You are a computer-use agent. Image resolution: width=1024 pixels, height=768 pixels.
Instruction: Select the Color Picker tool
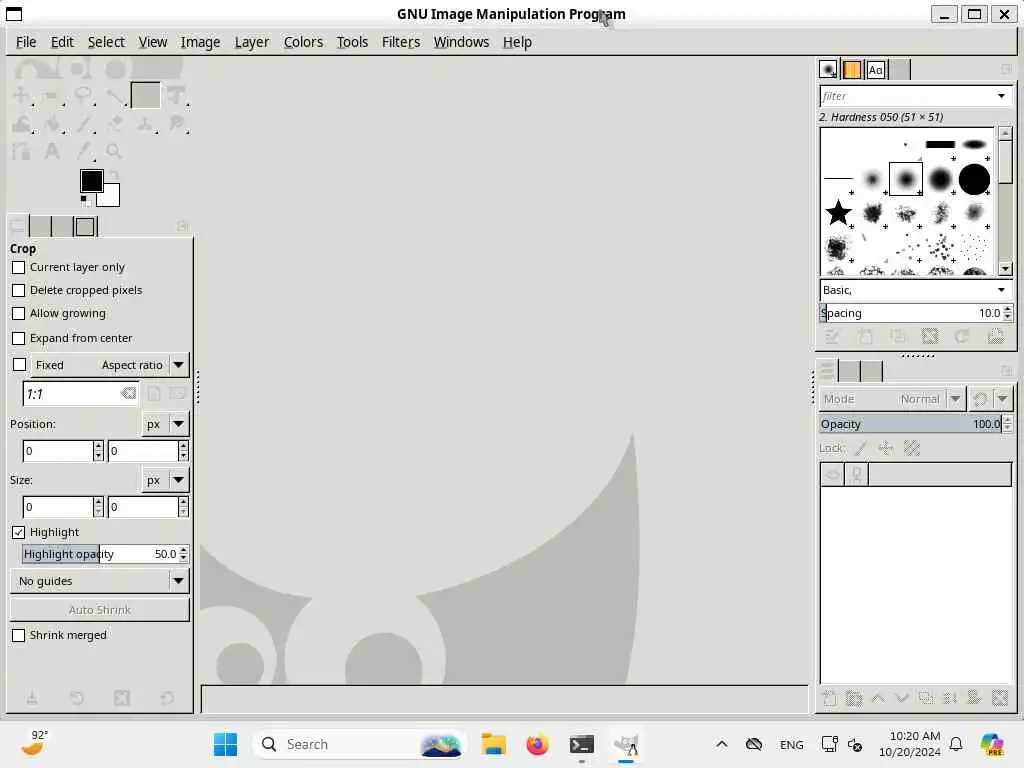pos(83,152)
